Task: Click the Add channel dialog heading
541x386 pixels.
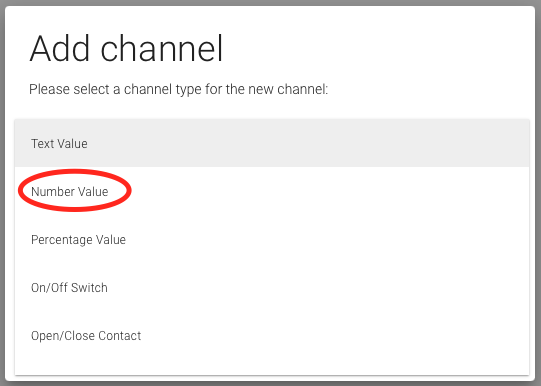Action: click(x=126, y=49)
